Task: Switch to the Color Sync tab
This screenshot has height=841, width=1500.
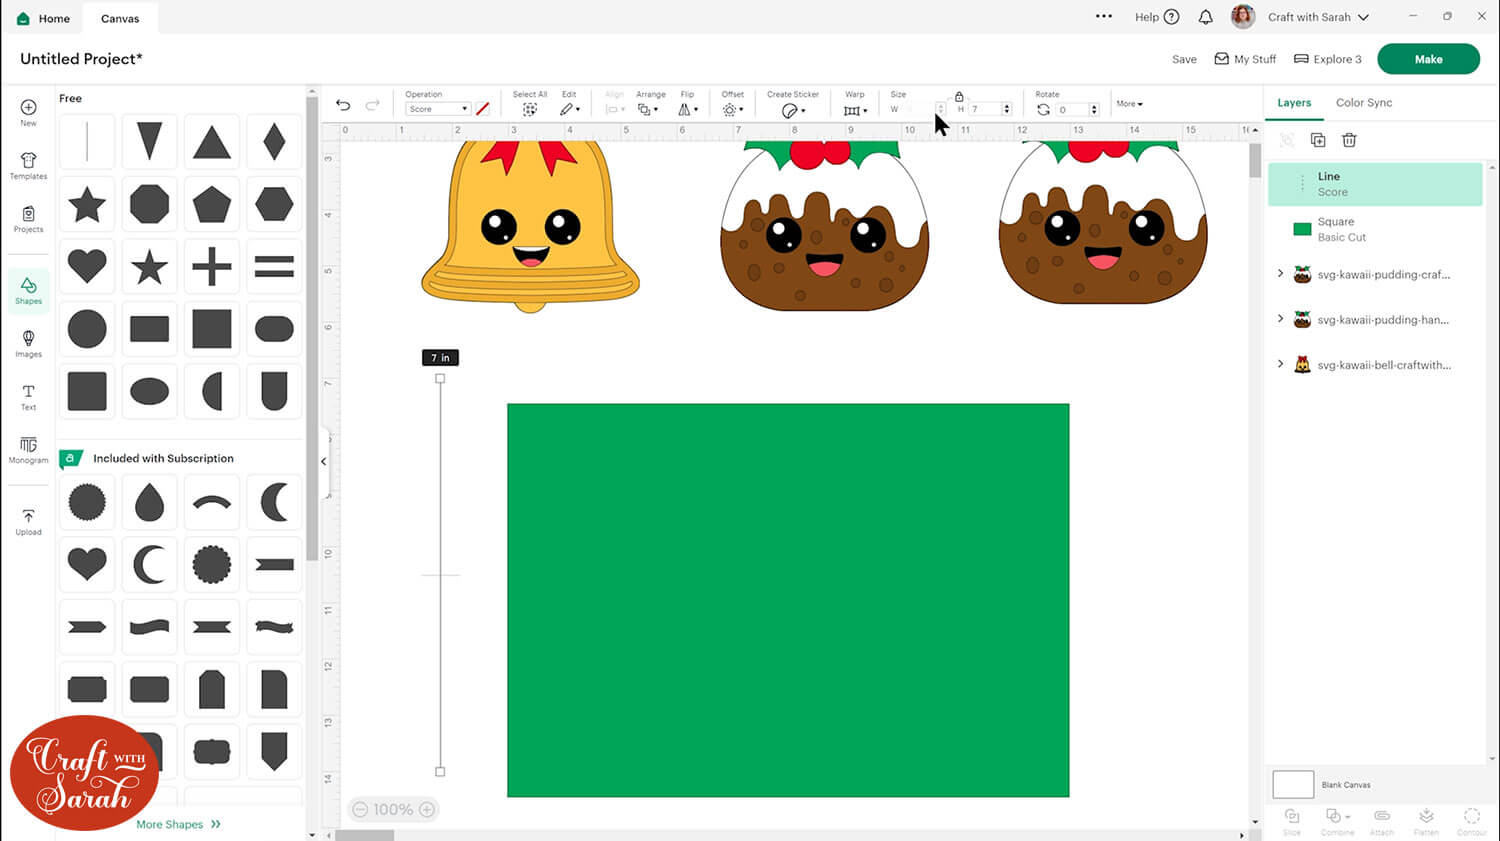Action: pos(1363,103)
